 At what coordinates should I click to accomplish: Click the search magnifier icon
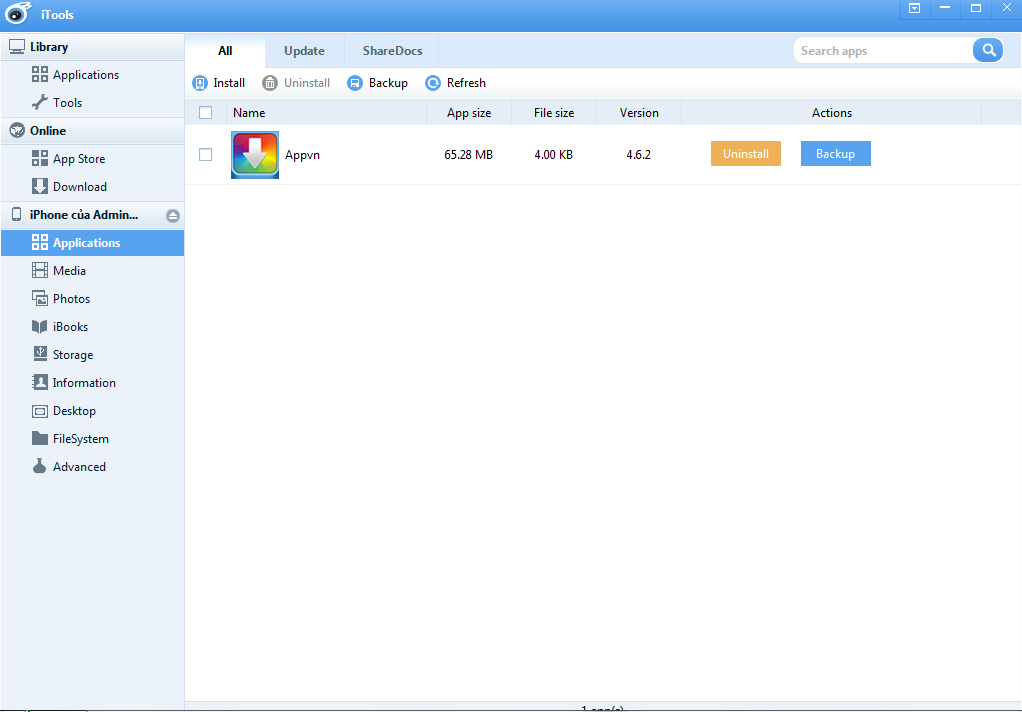(988, 50)
